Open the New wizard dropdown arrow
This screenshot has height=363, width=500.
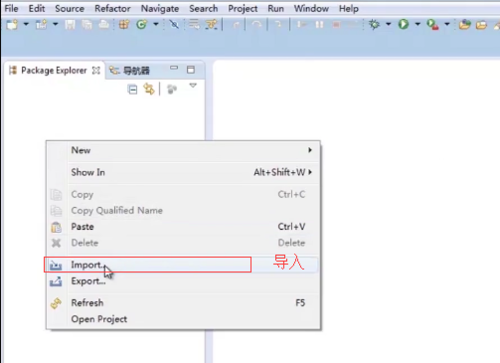click(26, 24)
